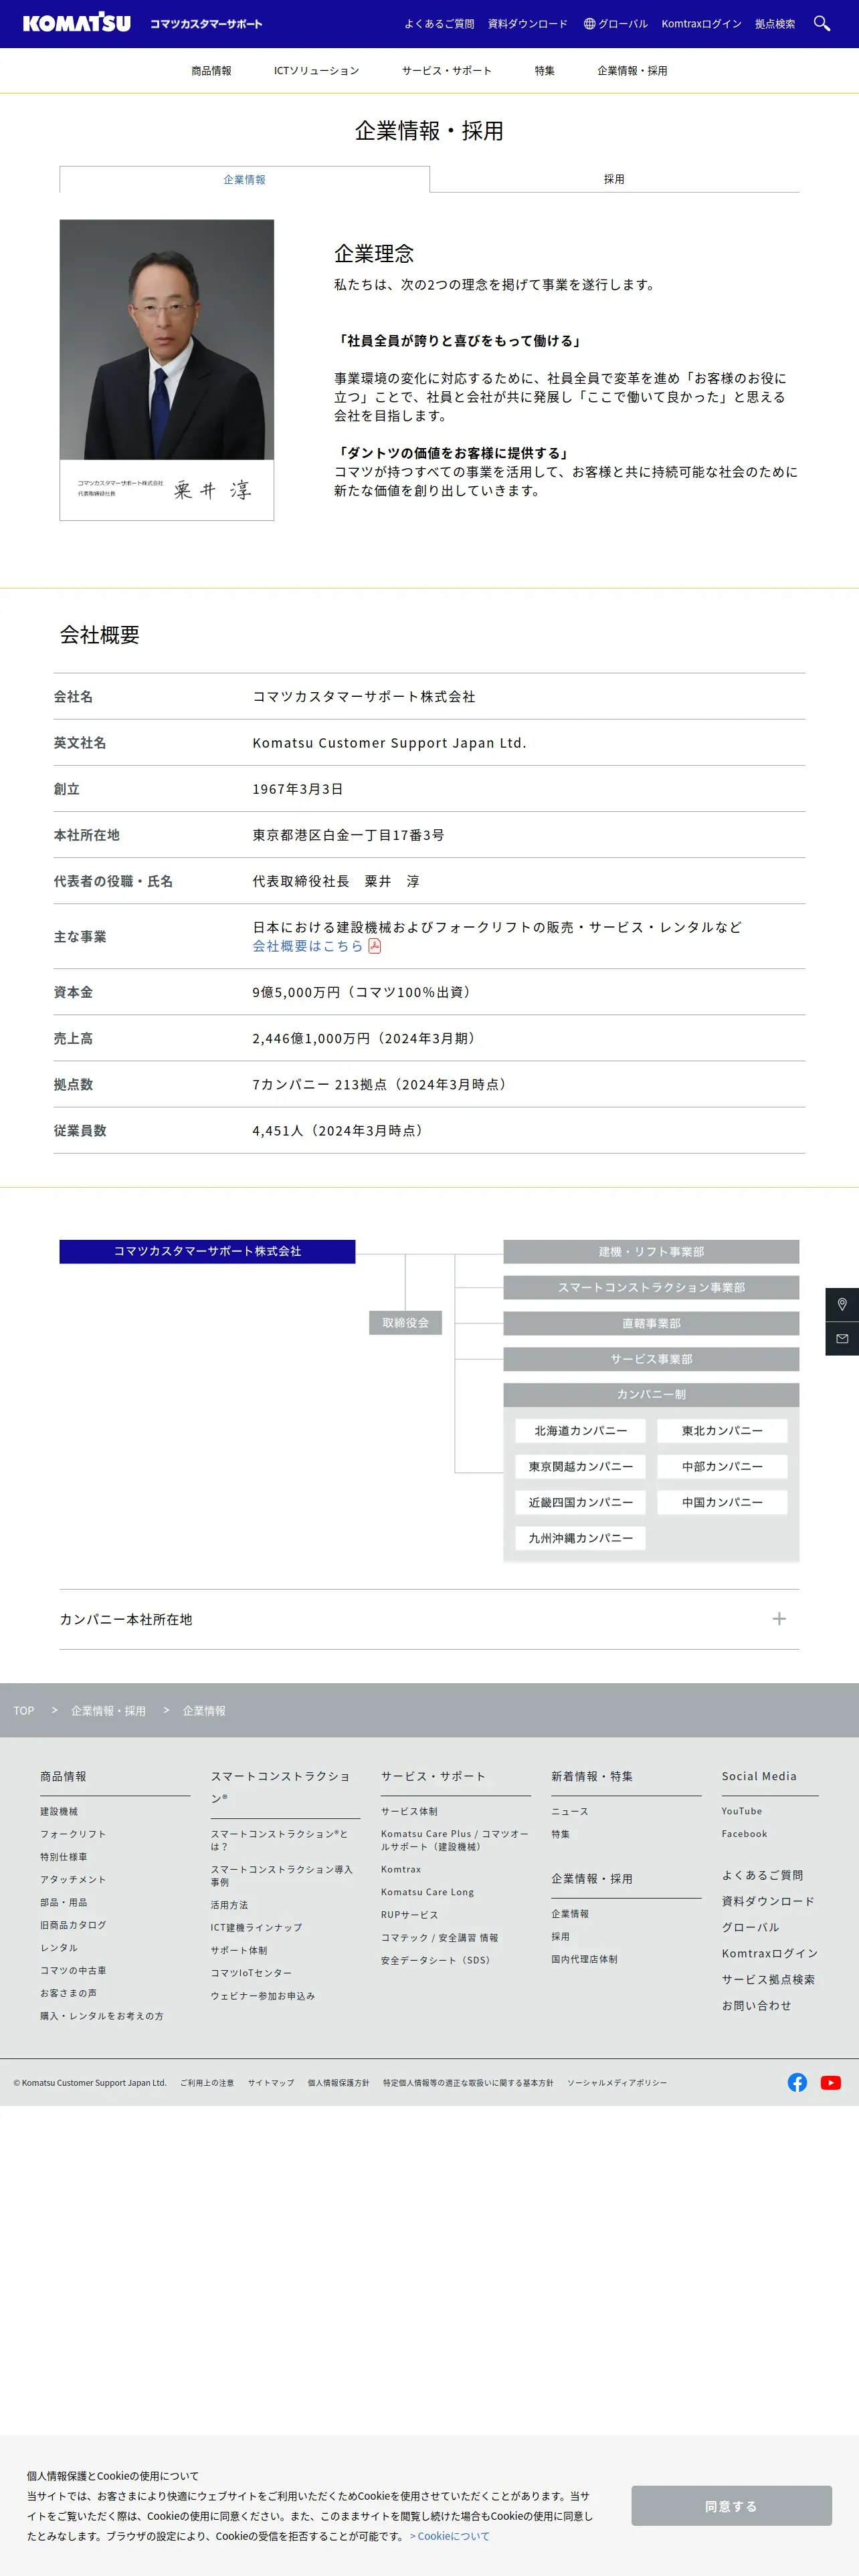
Task: Open the YouTube icon in footer
Action: point(830,2082)
